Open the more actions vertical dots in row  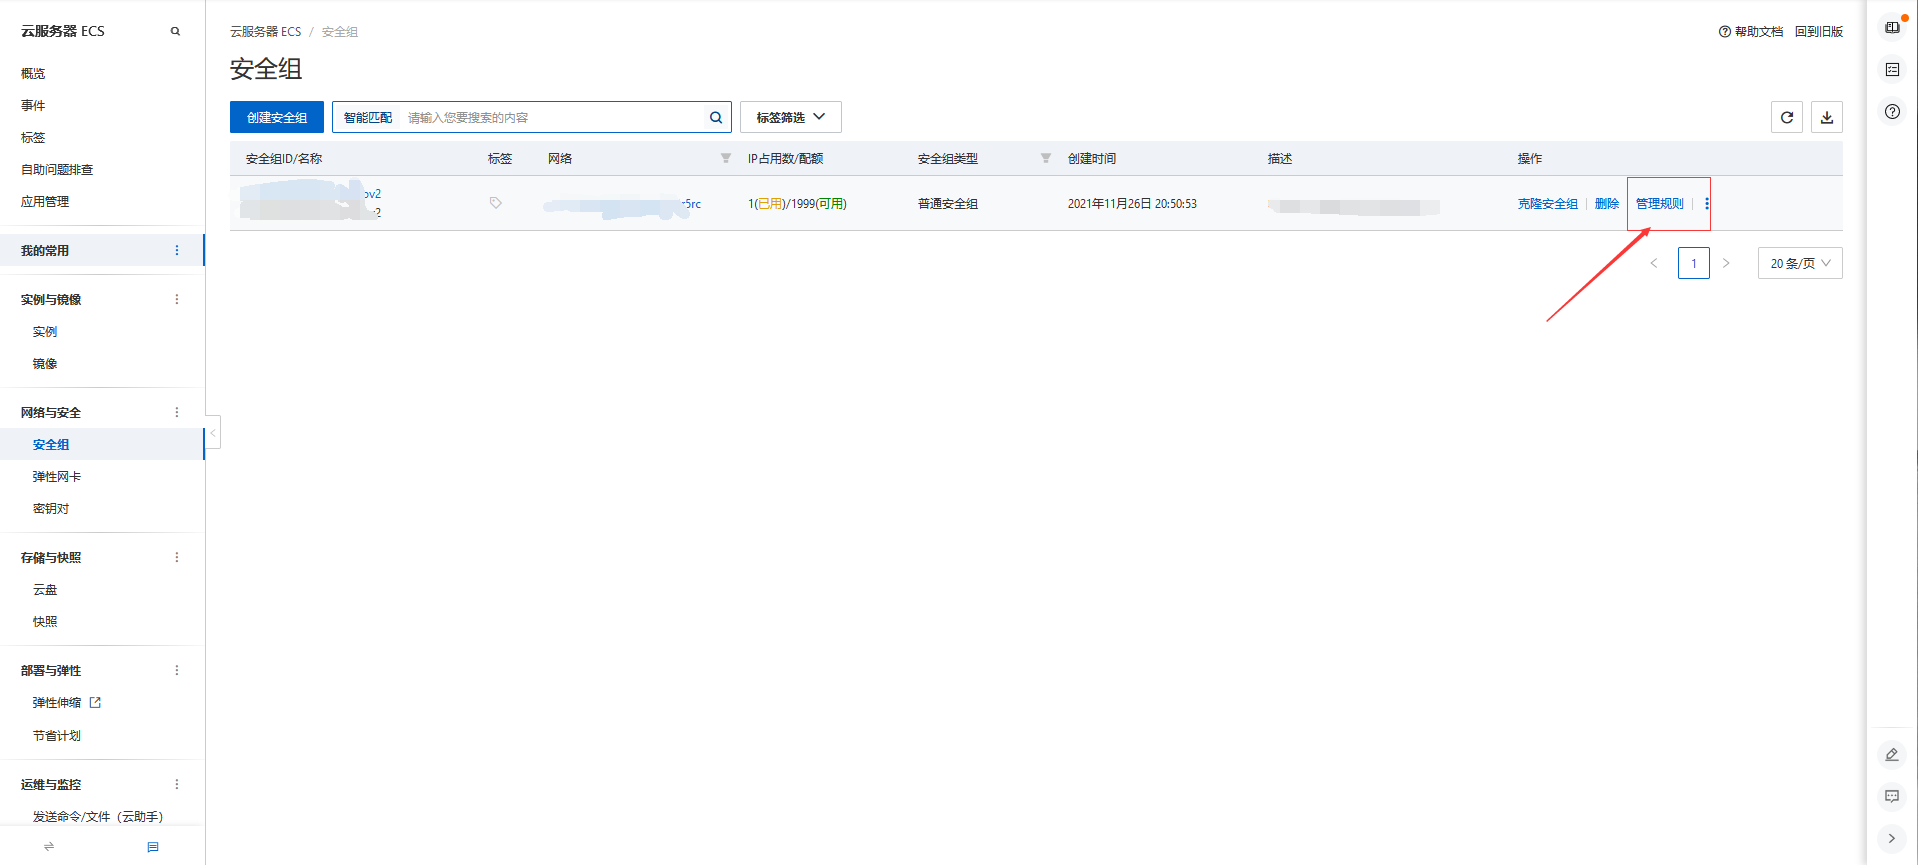click(1707, 203)
